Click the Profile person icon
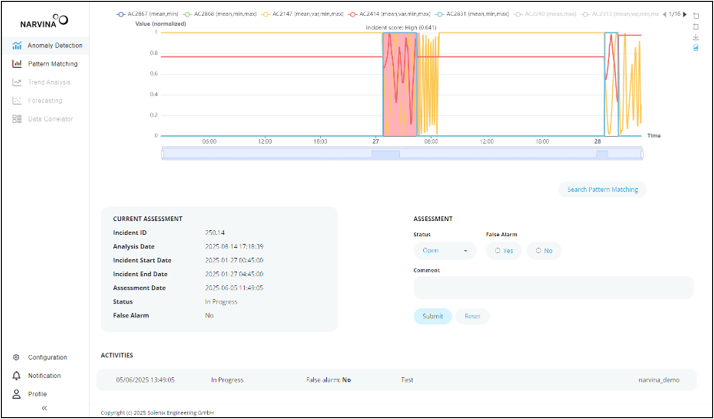Screen dimensions: 714x419 16,394
